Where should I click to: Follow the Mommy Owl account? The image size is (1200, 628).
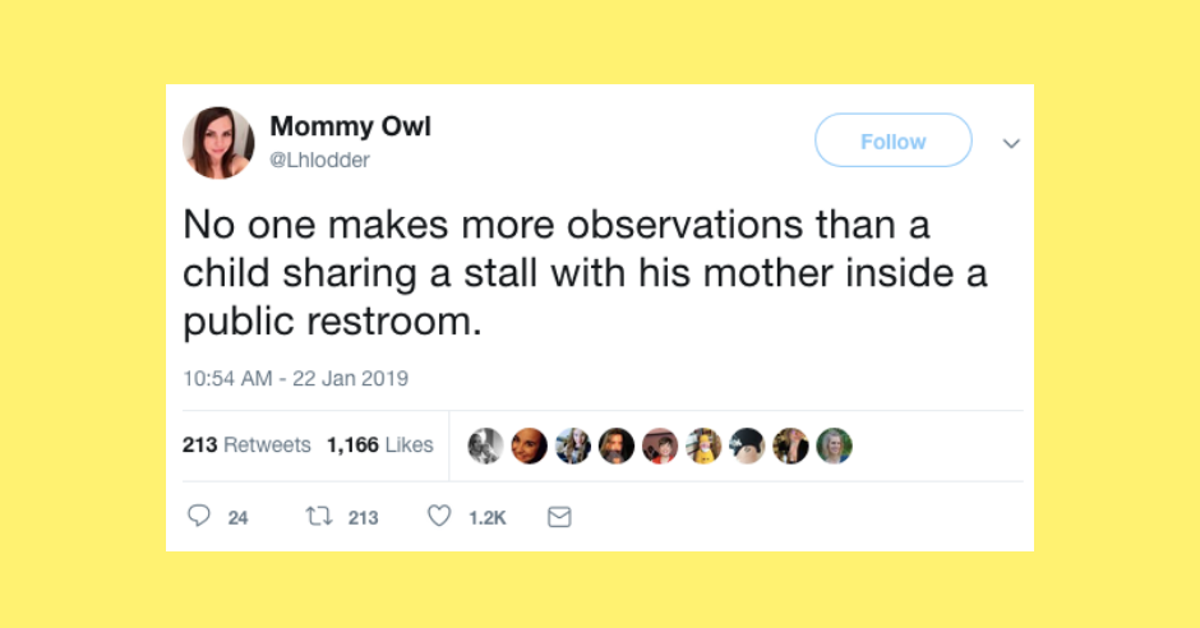pos(892,140)
